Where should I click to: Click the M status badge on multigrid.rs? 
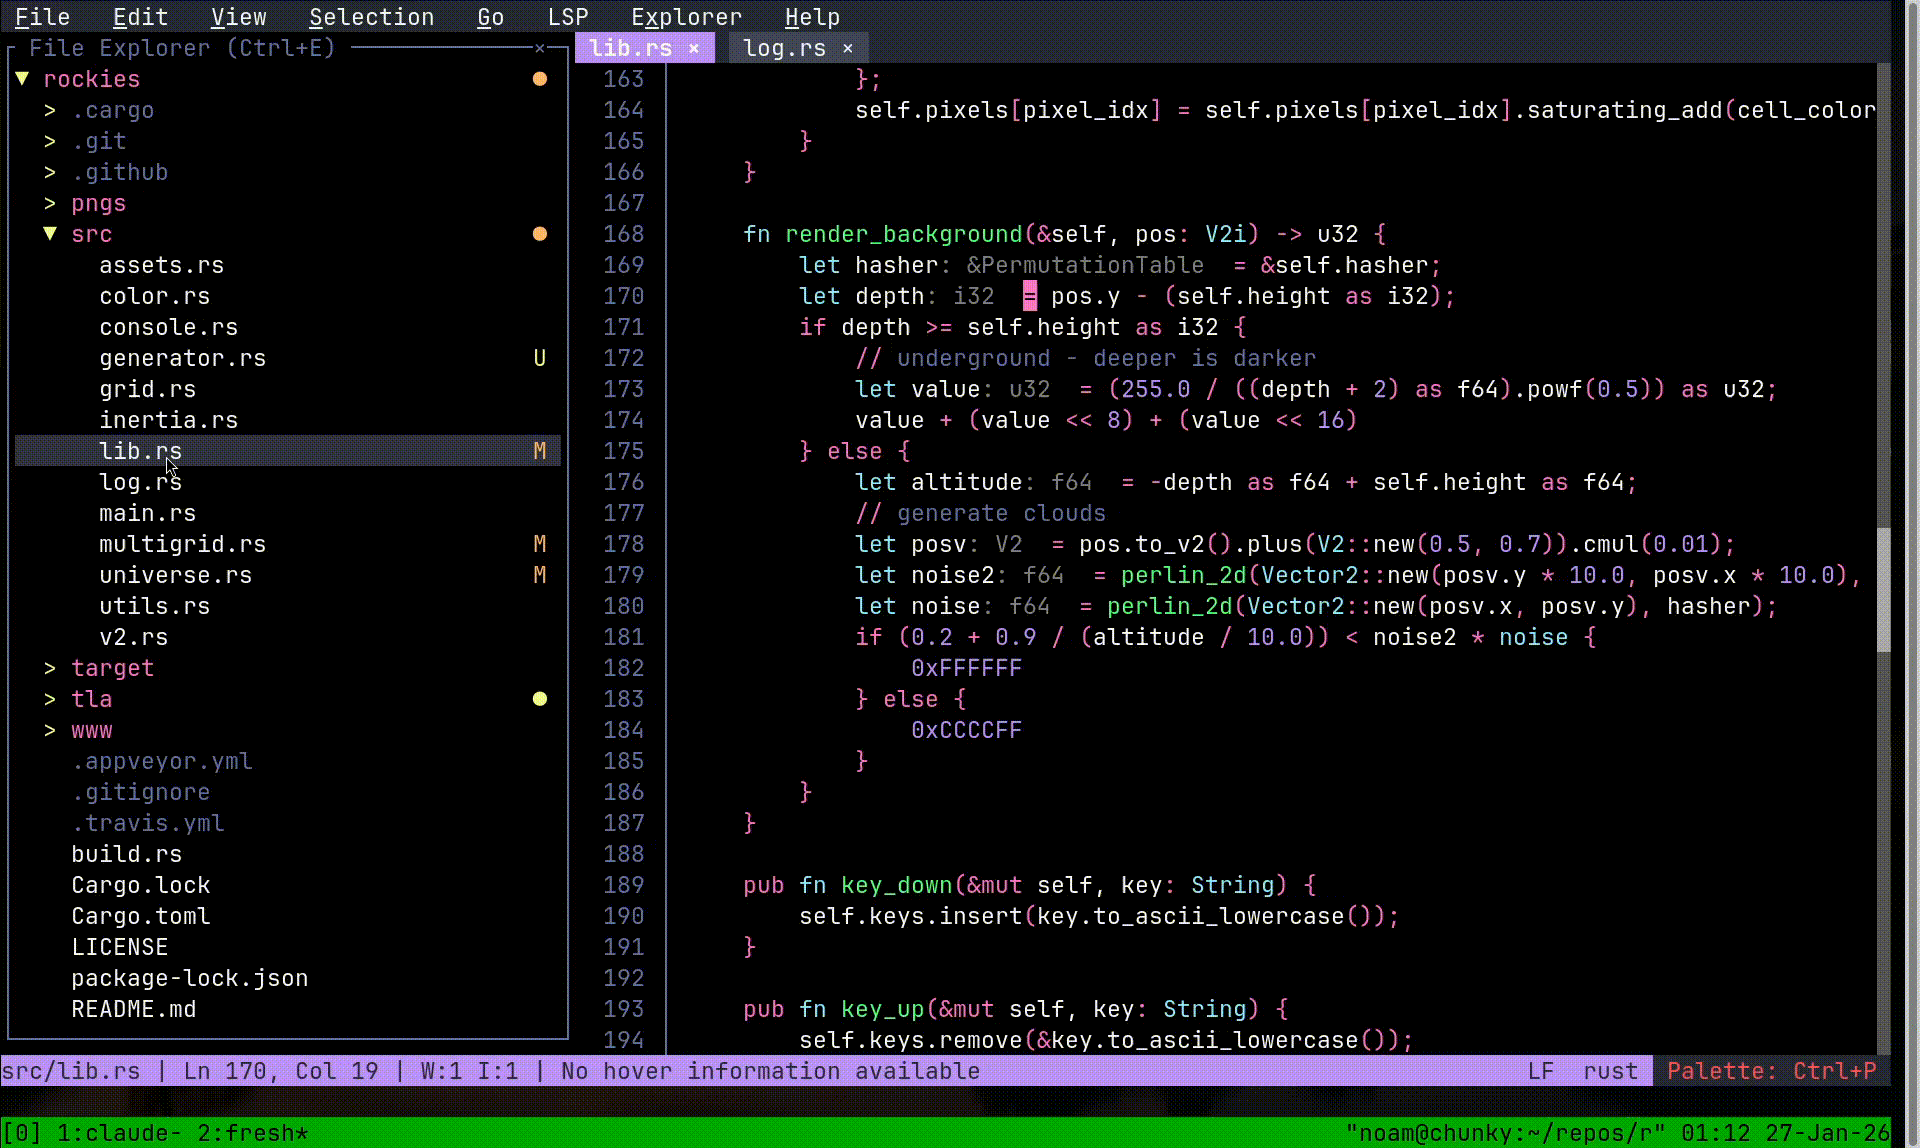[540, 544]
